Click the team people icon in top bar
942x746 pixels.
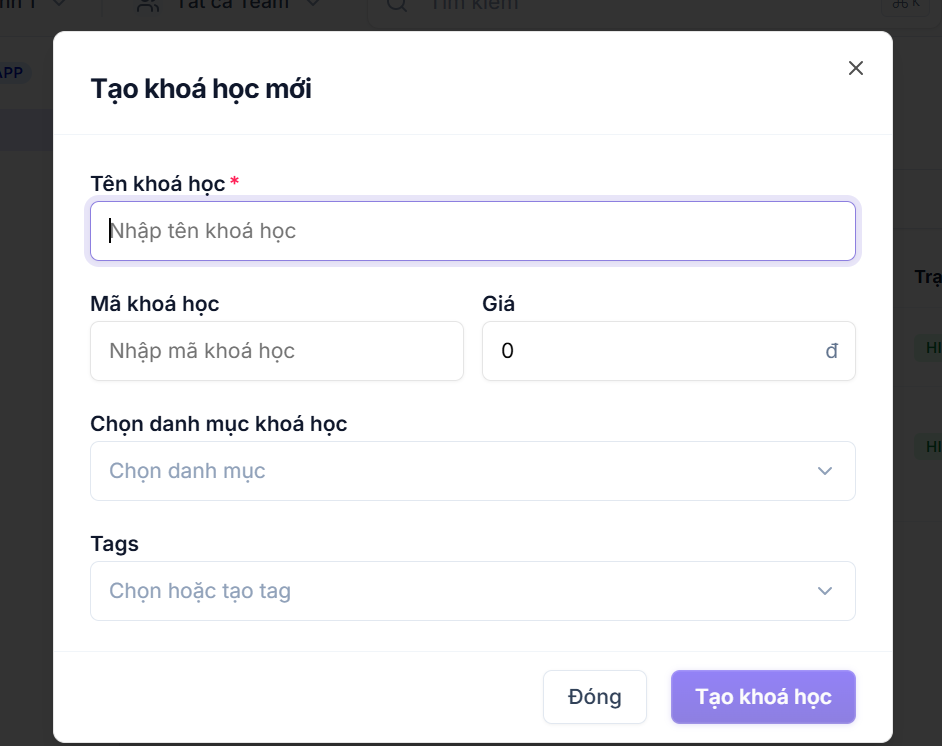(x=148, y=5)
